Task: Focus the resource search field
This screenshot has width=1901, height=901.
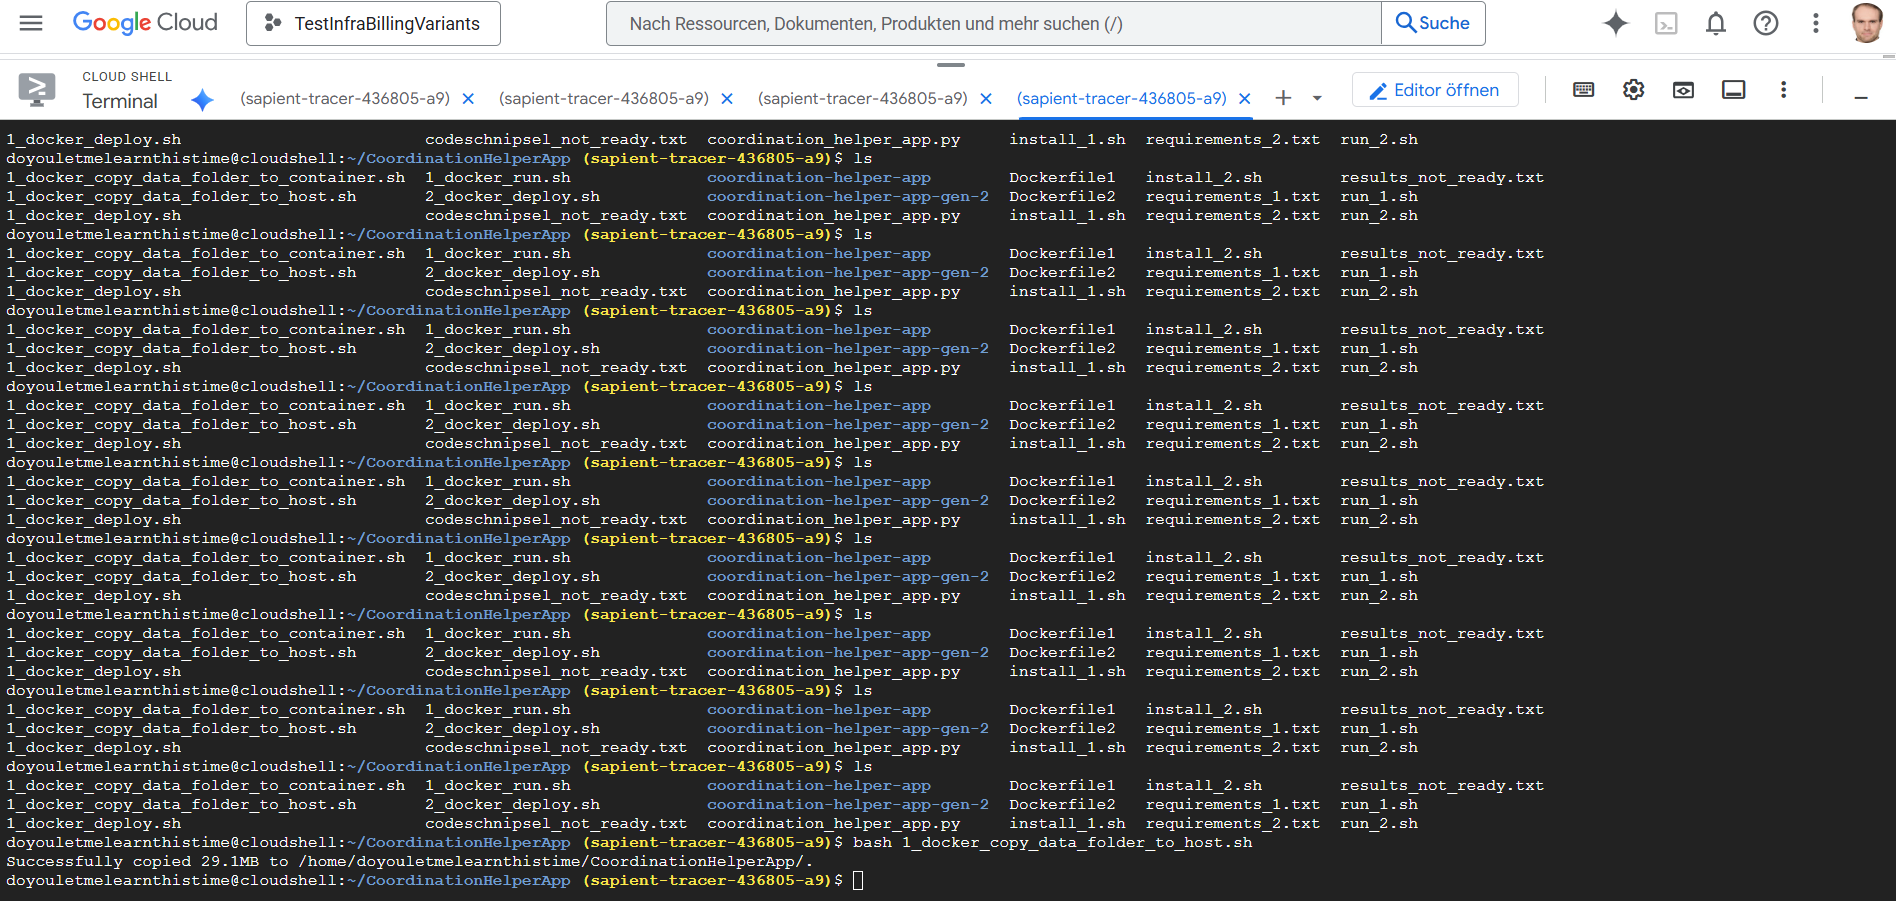Action: pyautogui.click(x=993, y=23)
